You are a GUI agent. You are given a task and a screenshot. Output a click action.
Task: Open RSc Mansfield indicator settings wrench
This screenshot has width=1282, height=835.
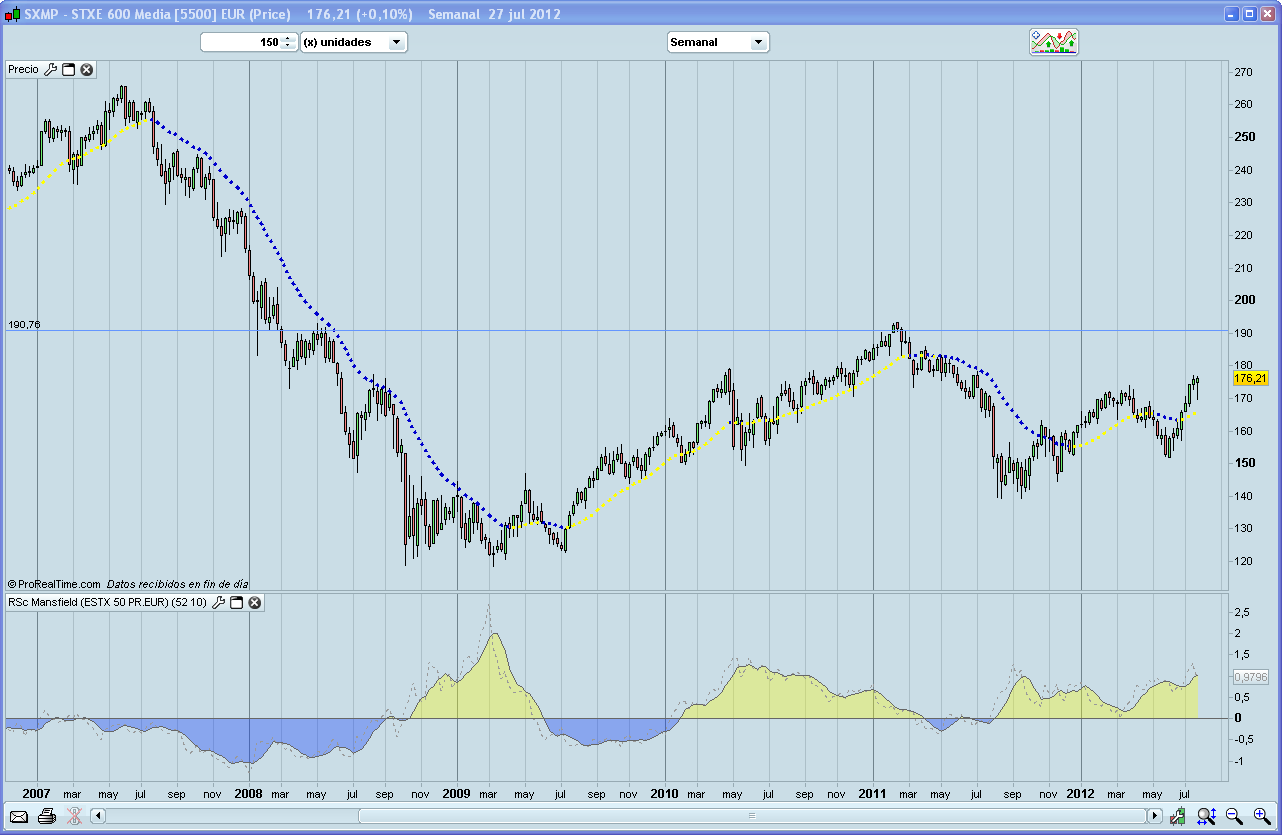tap(219, 603)
